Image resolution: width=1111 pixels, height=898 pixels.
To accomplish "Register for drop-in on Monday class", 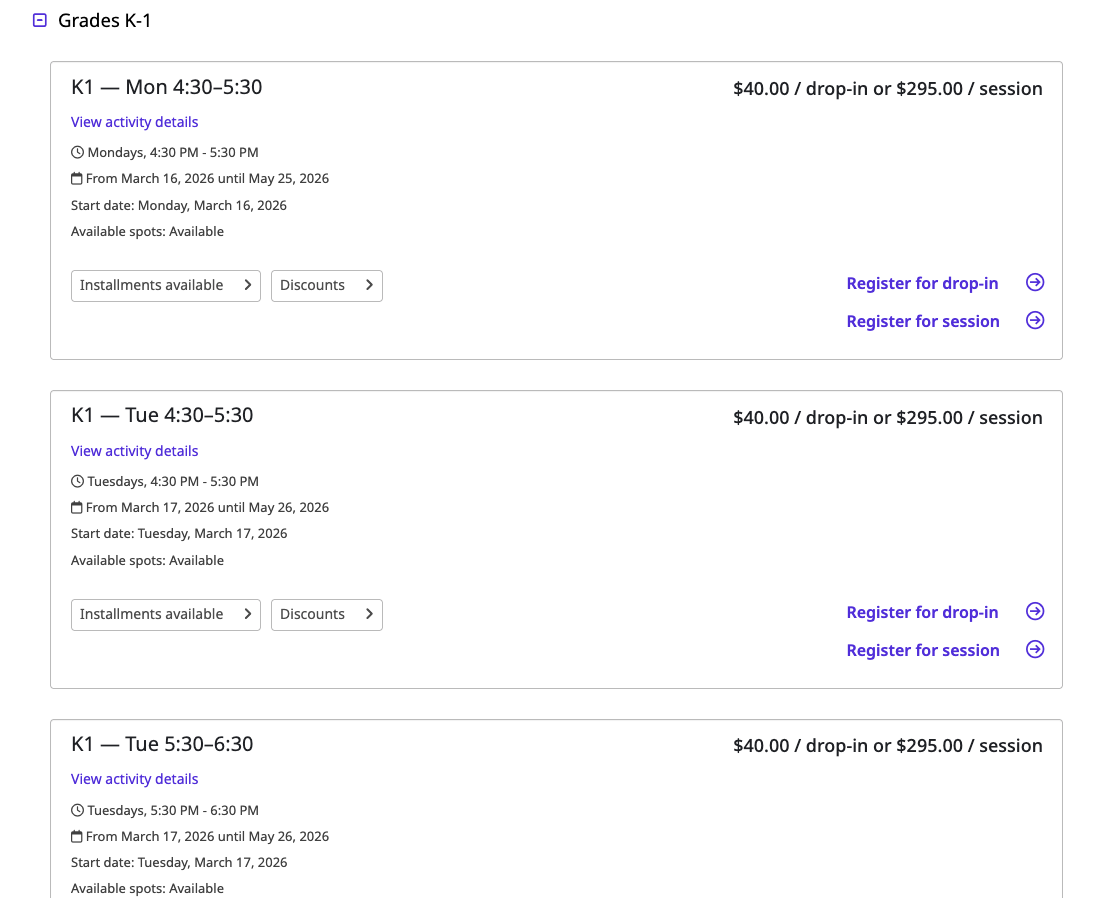I will [922, 283].
